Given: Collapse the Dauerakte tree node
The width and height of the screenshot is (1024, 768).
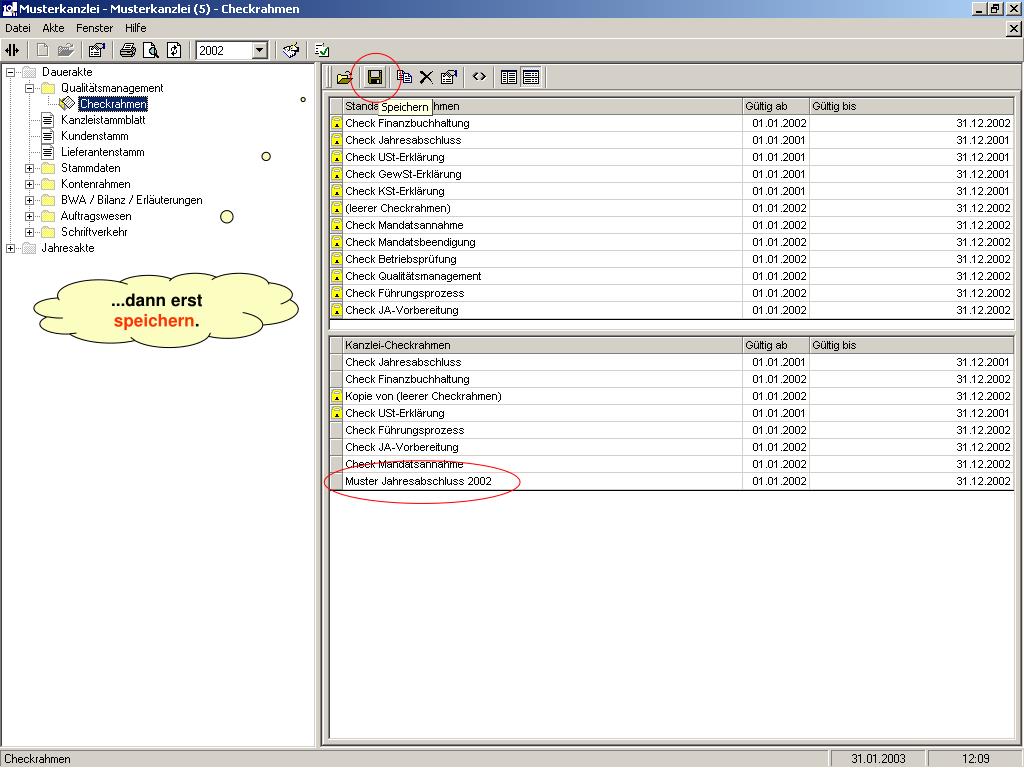Looking at the screenshot, I should coord(10,72).
